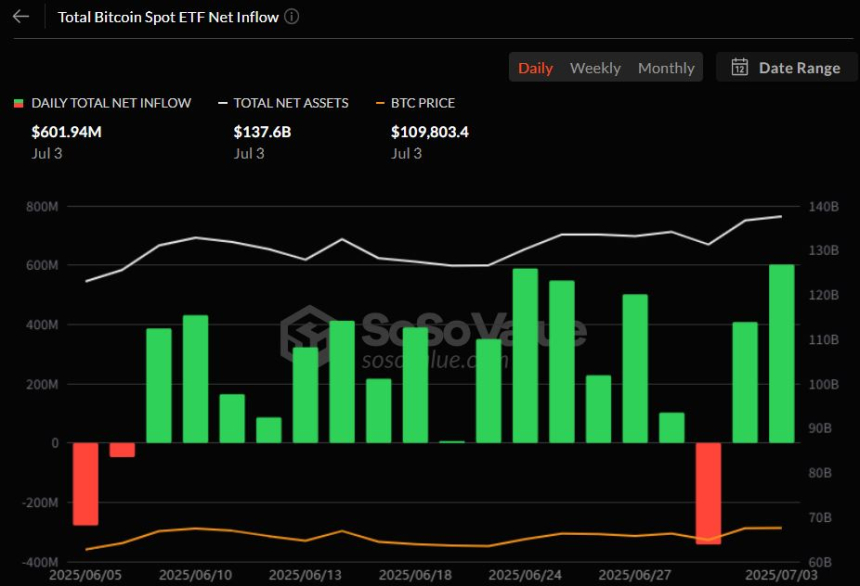Switch to the Daily view tab
Viewport: 860px width, 586px height.
tap(535, 68)
